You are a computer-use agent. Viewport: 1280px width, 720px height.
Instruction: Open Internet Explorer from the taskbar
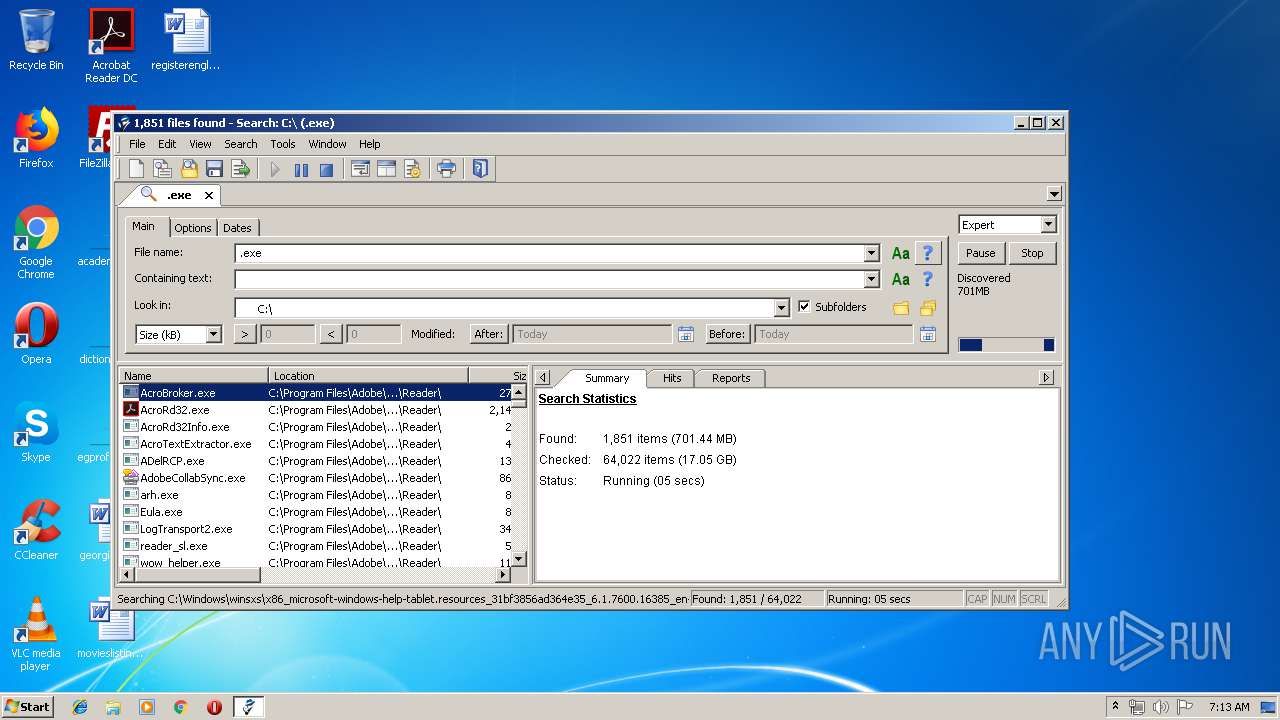pyautogui.click(x=80, y=707)
